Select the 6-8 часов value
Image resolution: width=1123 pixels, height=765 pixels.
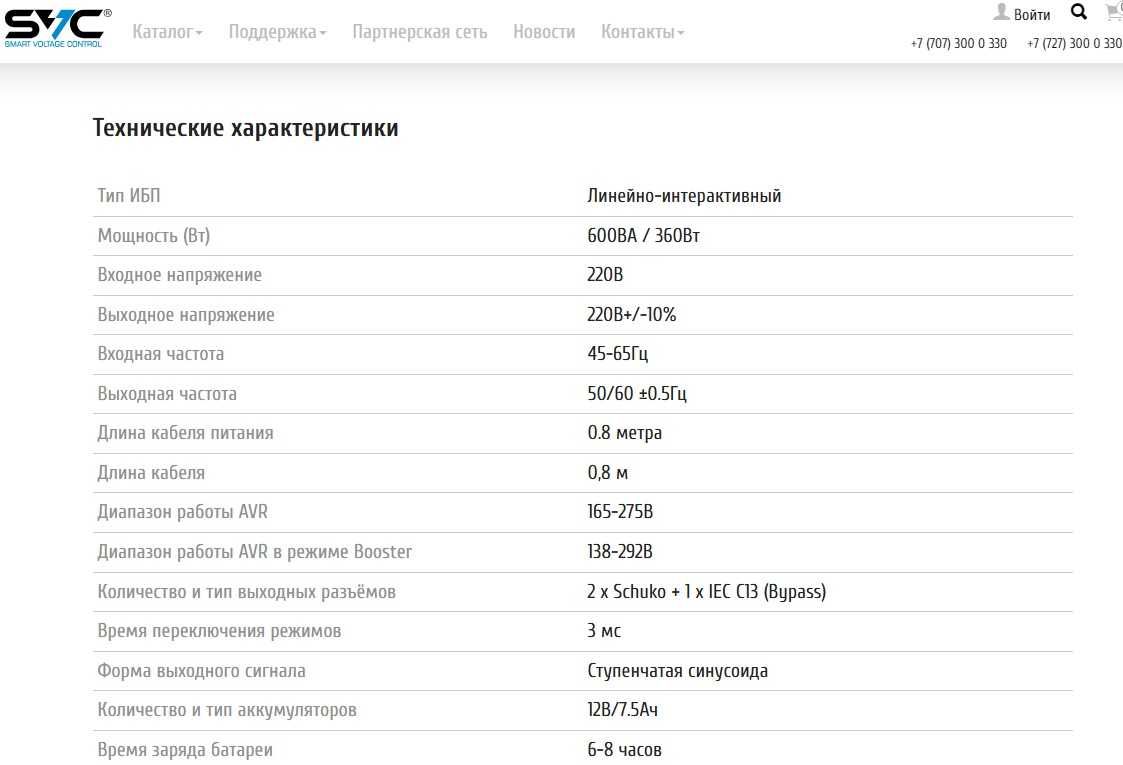[625, 750]
